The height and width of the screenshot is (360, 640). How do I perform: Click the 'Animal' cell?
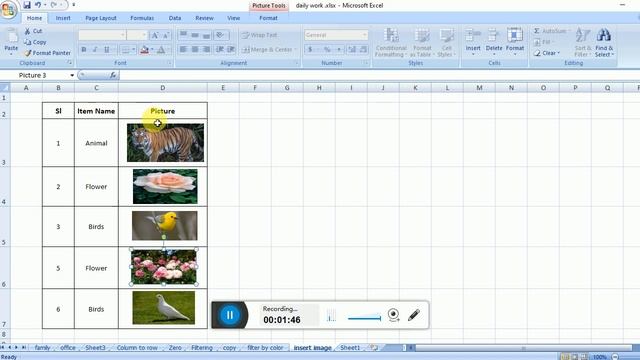click(96, 143)
